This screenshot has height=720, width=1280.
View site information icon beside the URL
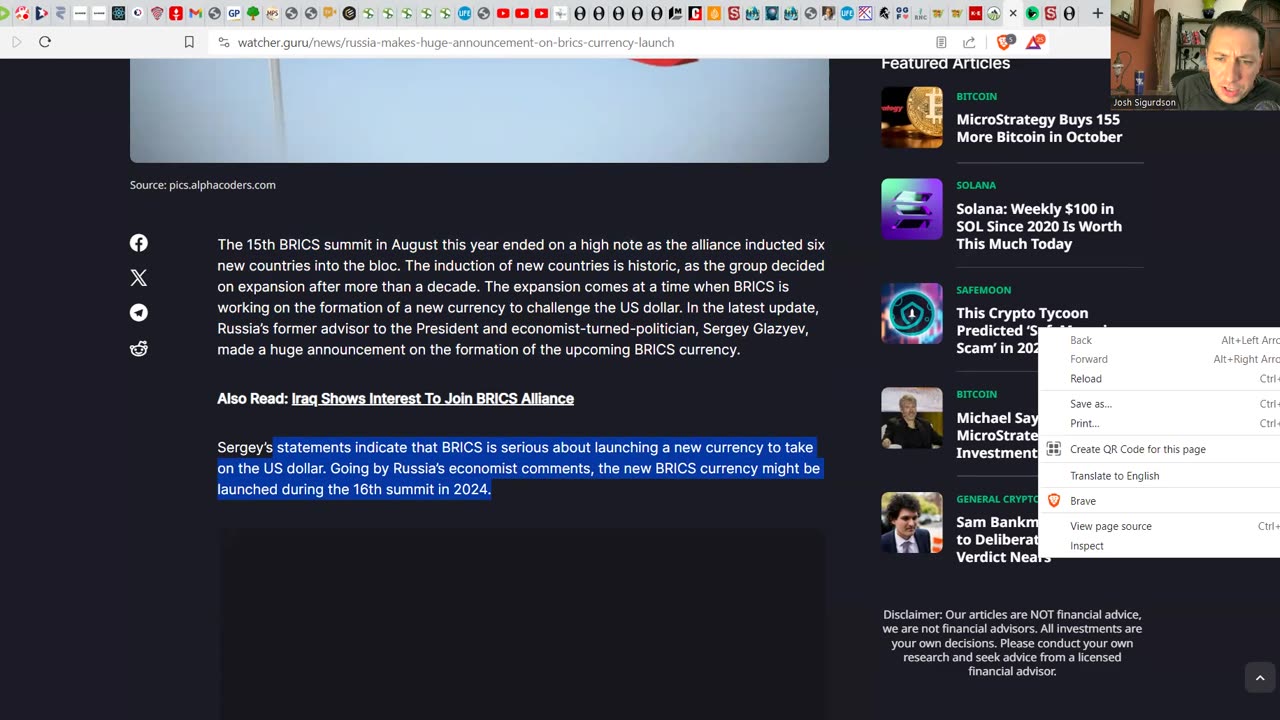(x=223, y=42)
